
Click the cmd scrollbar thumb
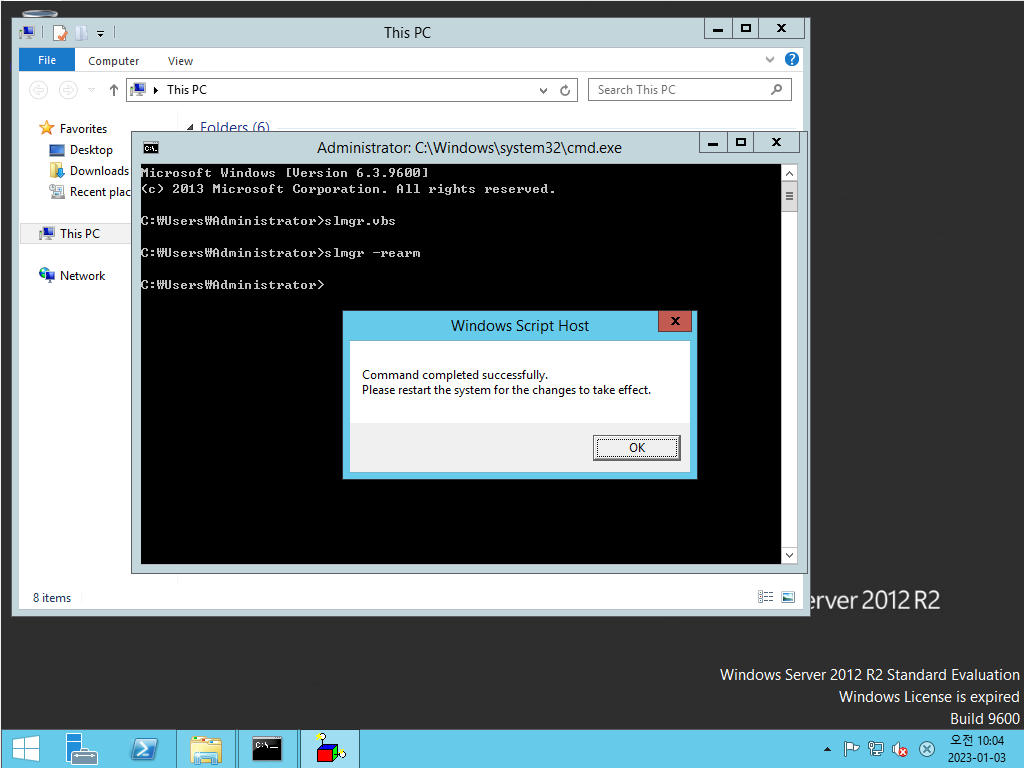(x=789, y=197)
